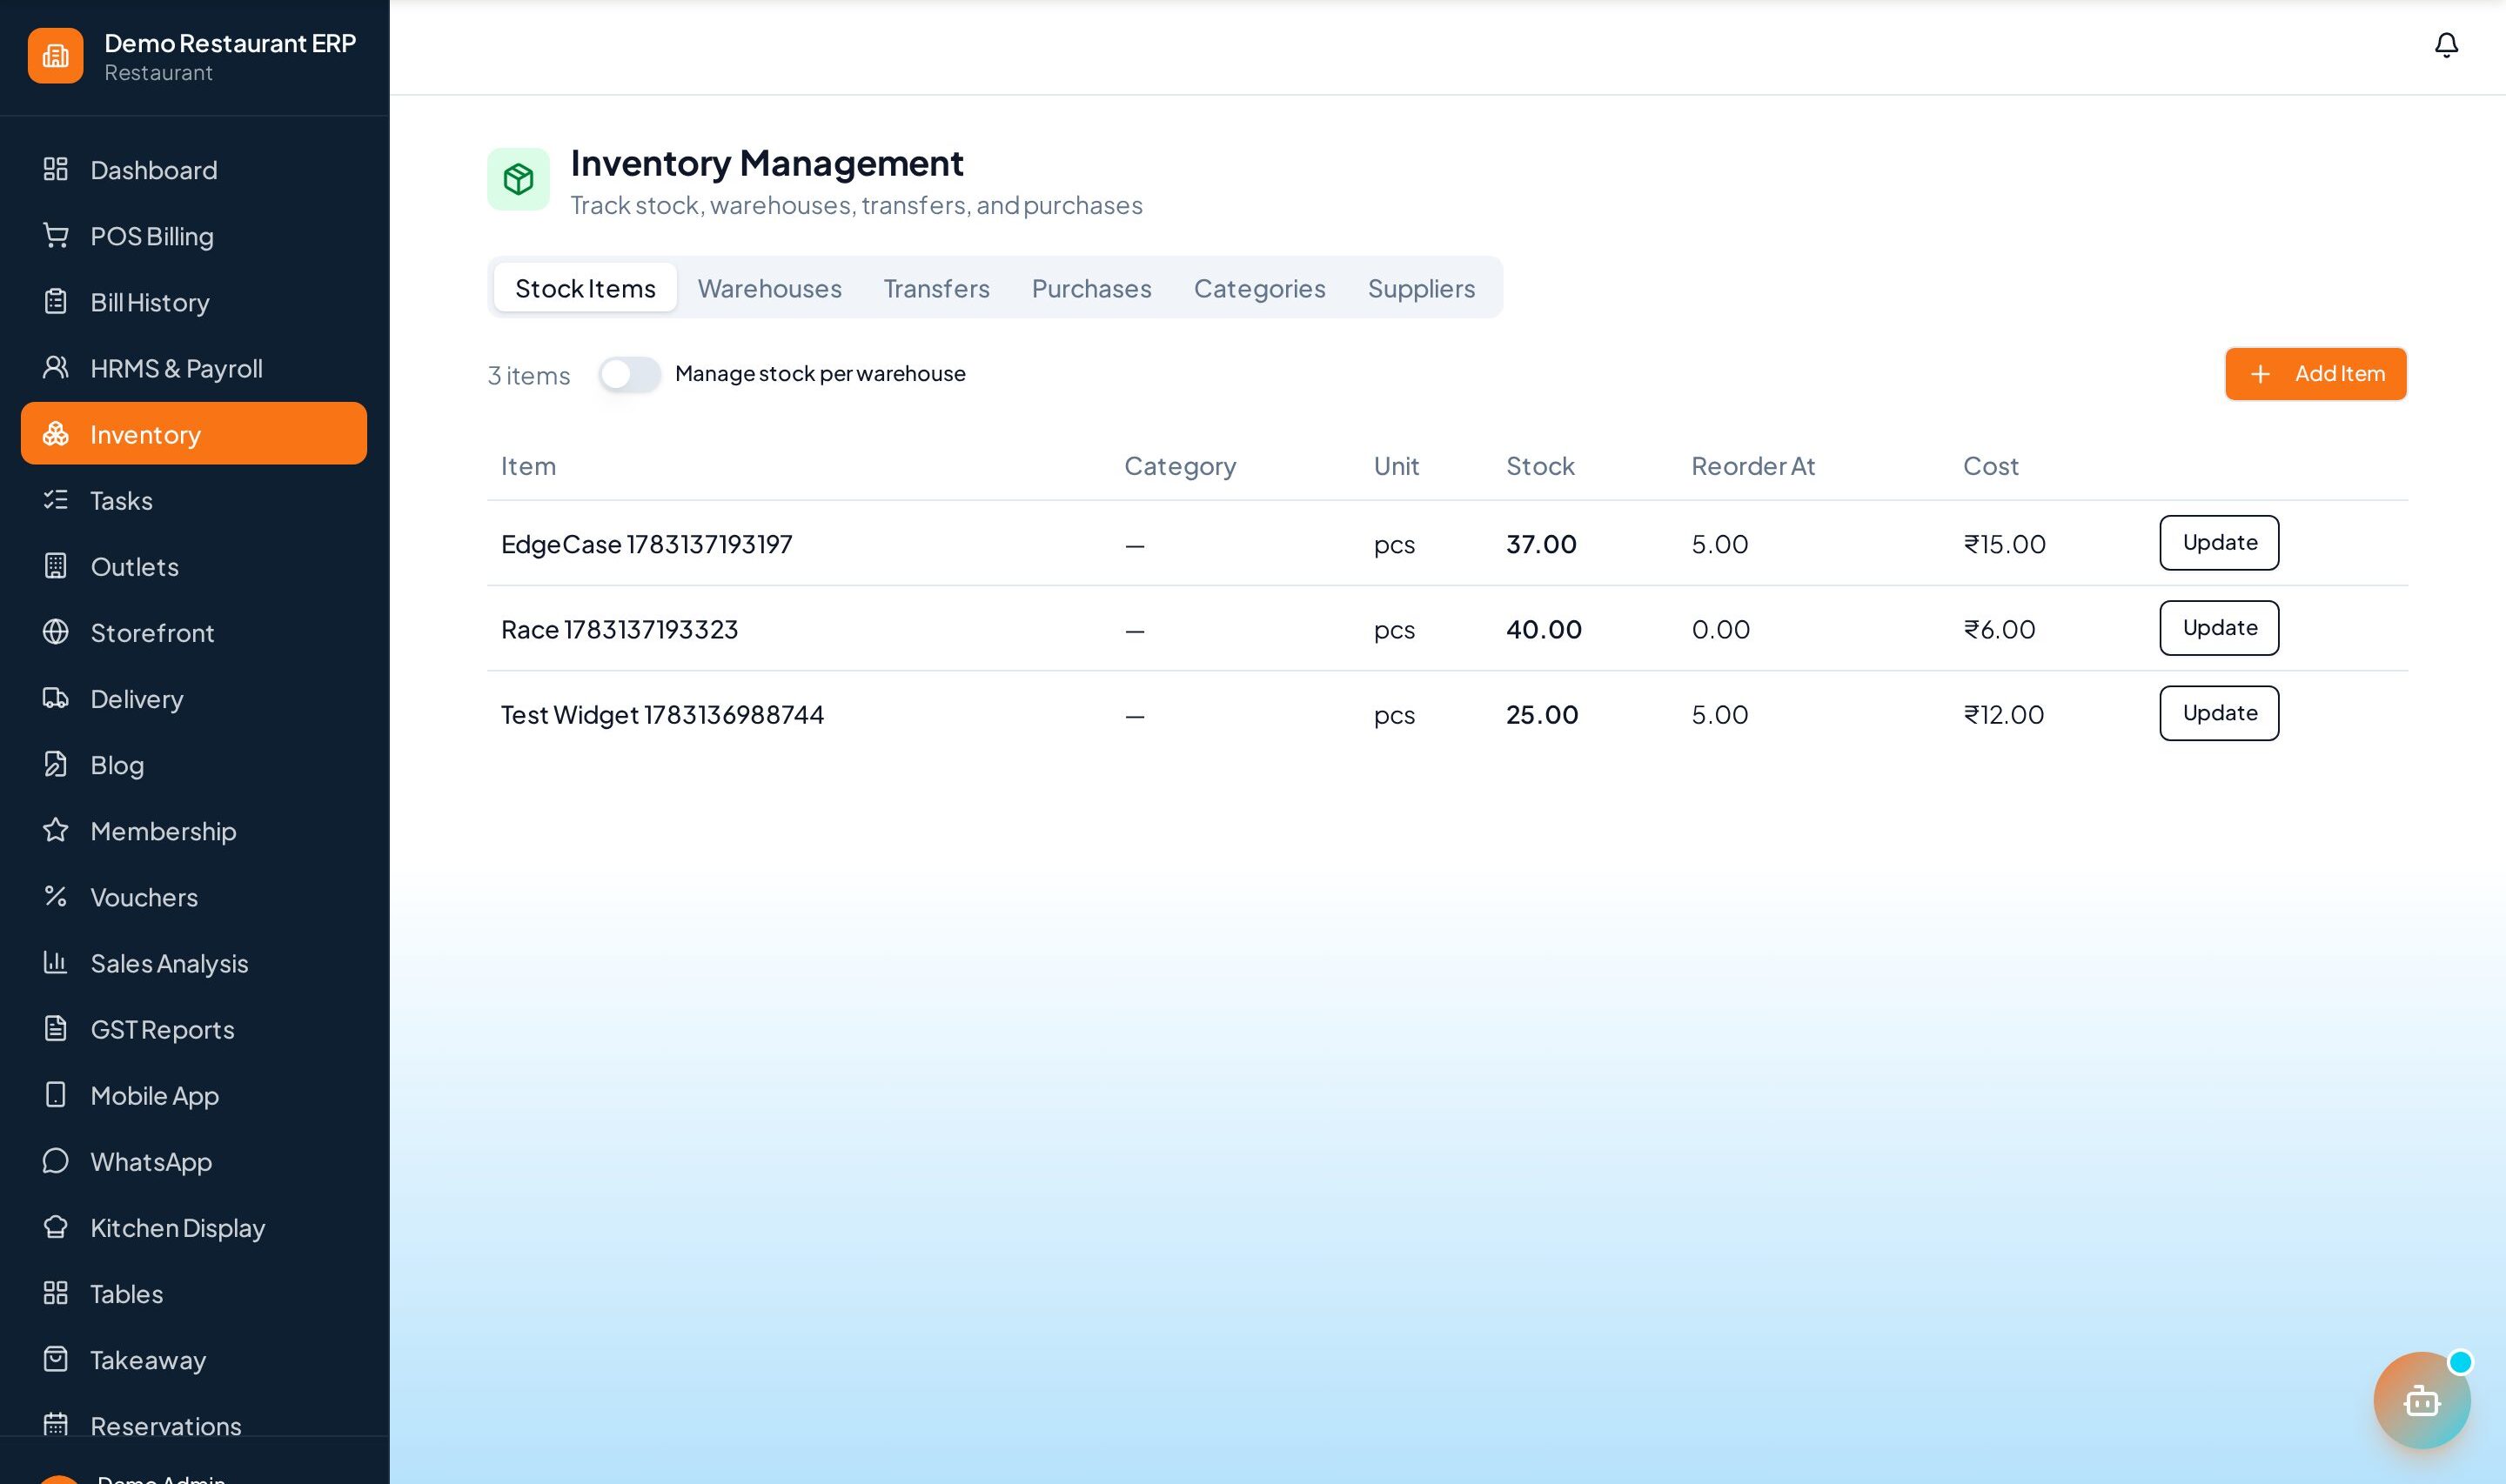Select the Categories tab

pyautogui.click(x=1259, y=288)
